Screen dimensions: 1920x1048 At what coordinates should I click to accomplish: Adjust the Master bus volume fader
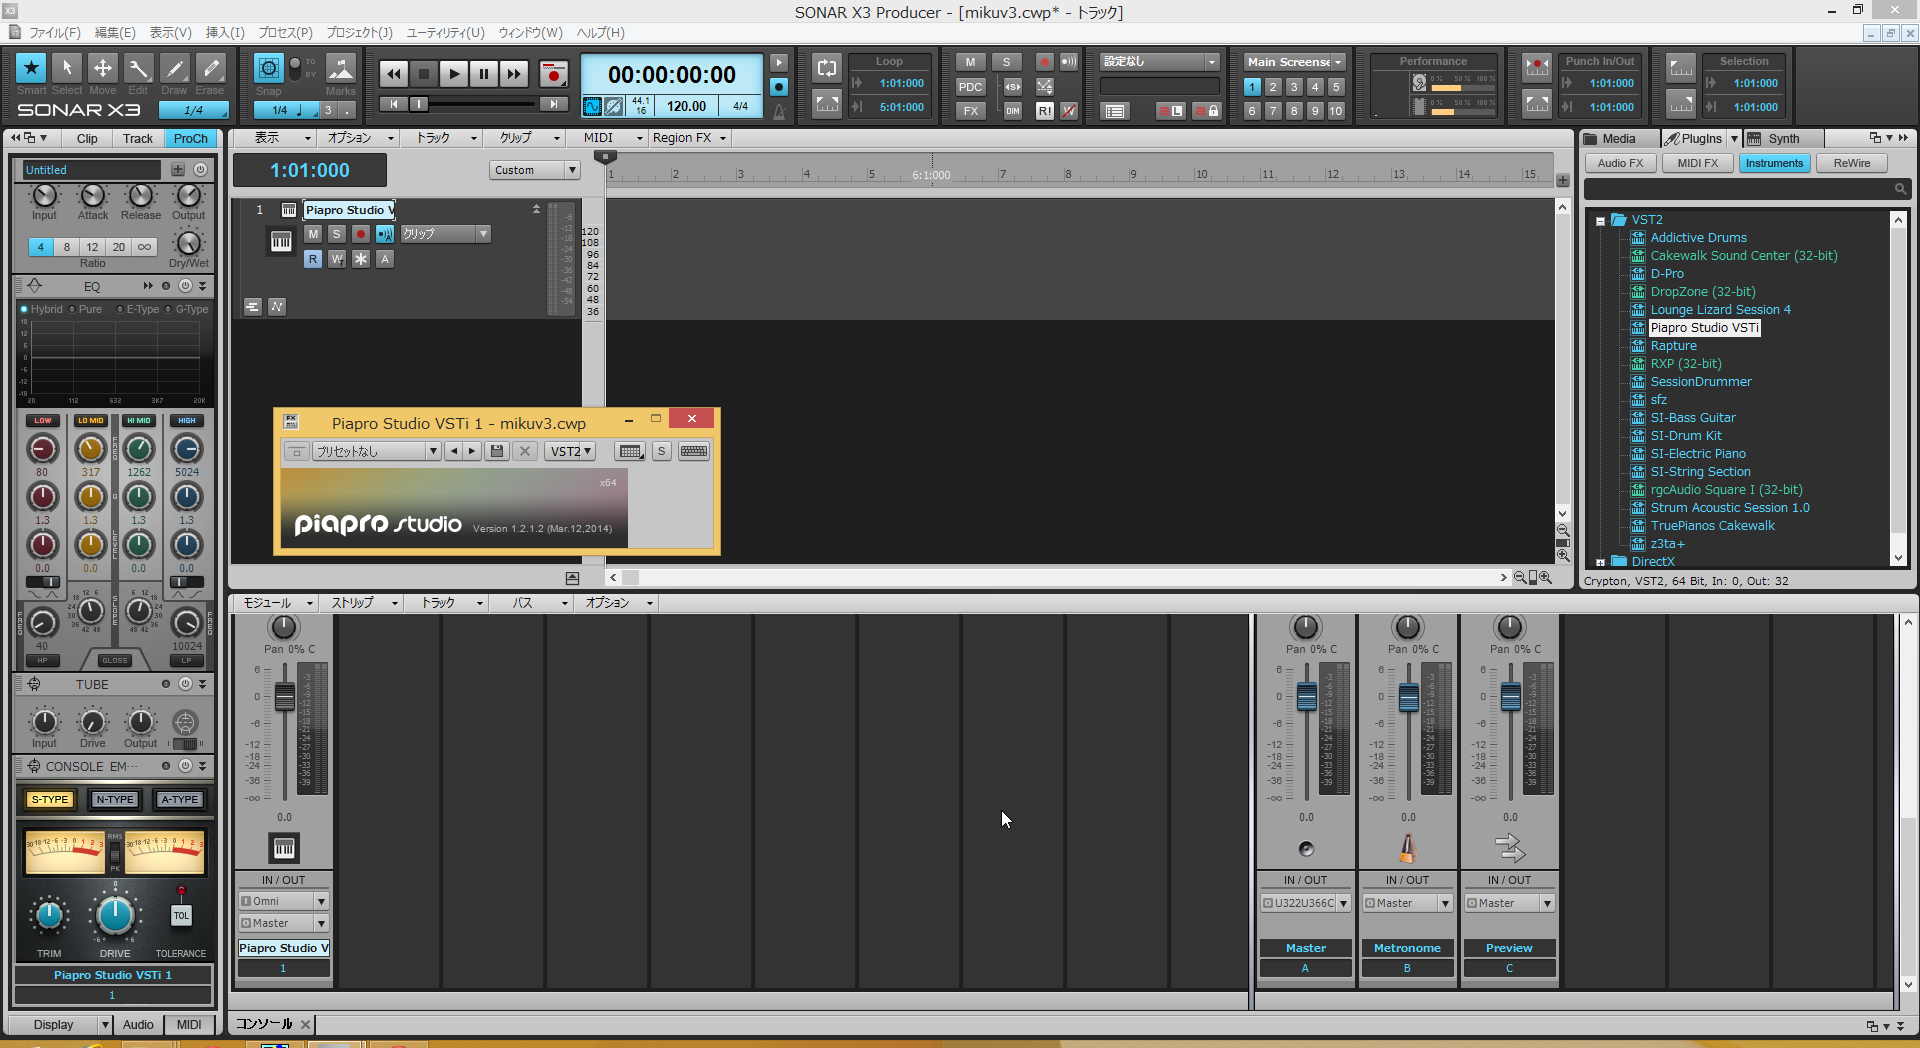tap(1306, 697)
